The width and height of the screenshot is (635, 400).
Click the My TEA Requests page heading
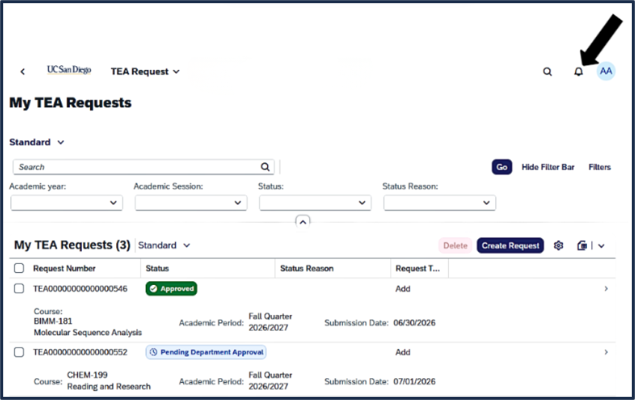[70, 103]
